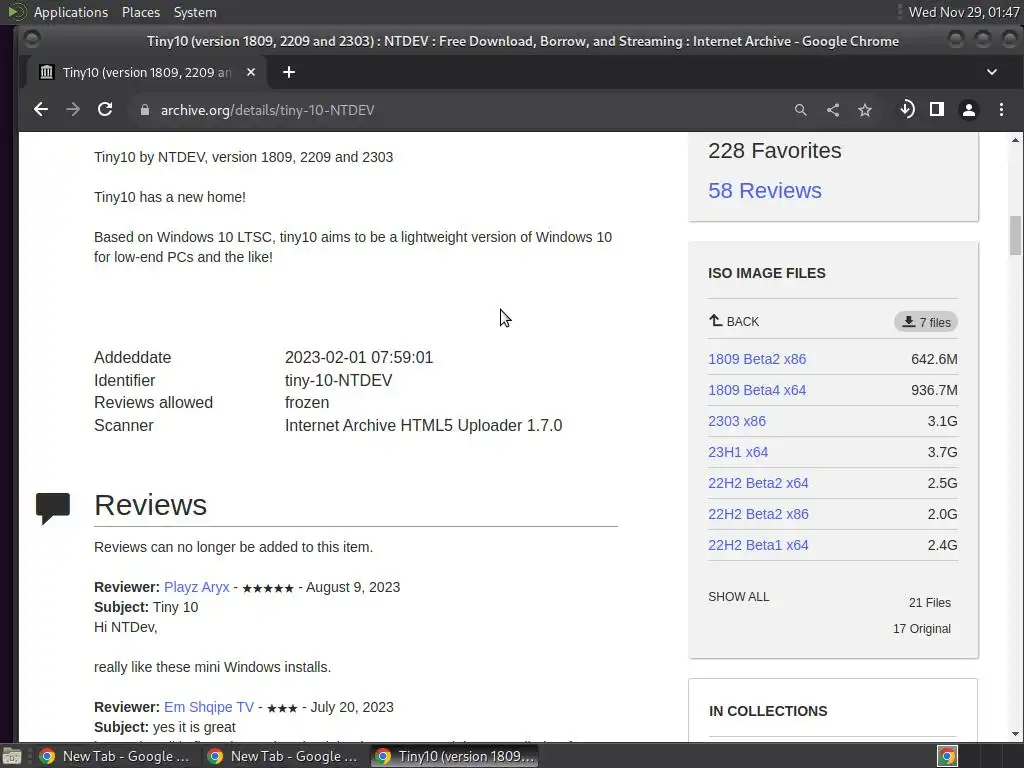Click the identifier value tiny-10-NTDEV
The width and height of the screenshot is (1024, 768).
pyautogui.click(x=338, y=380)
